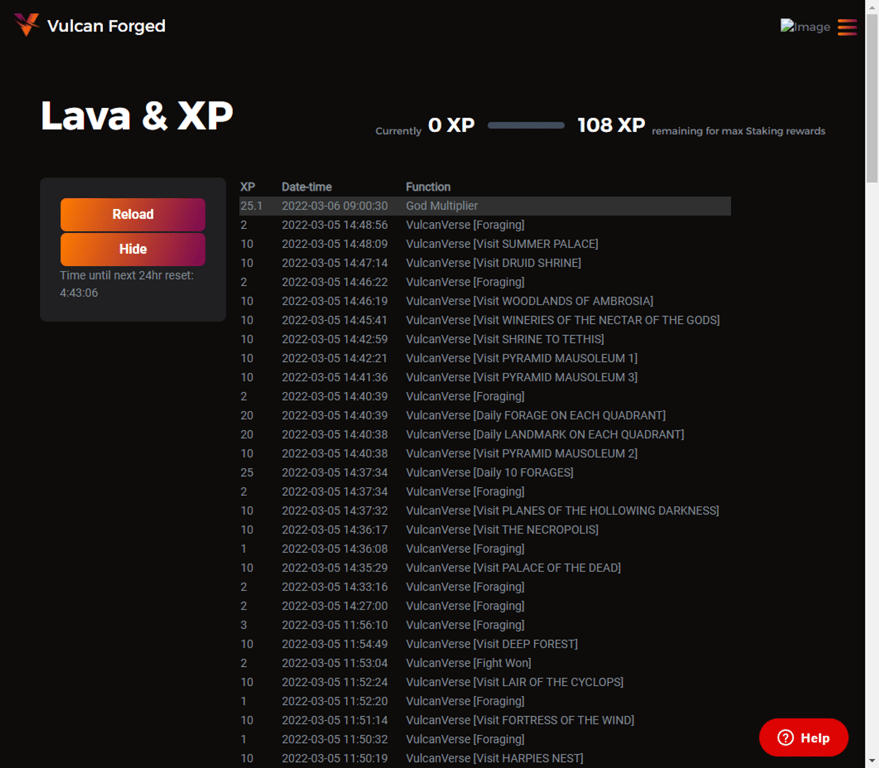Select Visit HARPIES NEST entry

click(x=494, y=758)
